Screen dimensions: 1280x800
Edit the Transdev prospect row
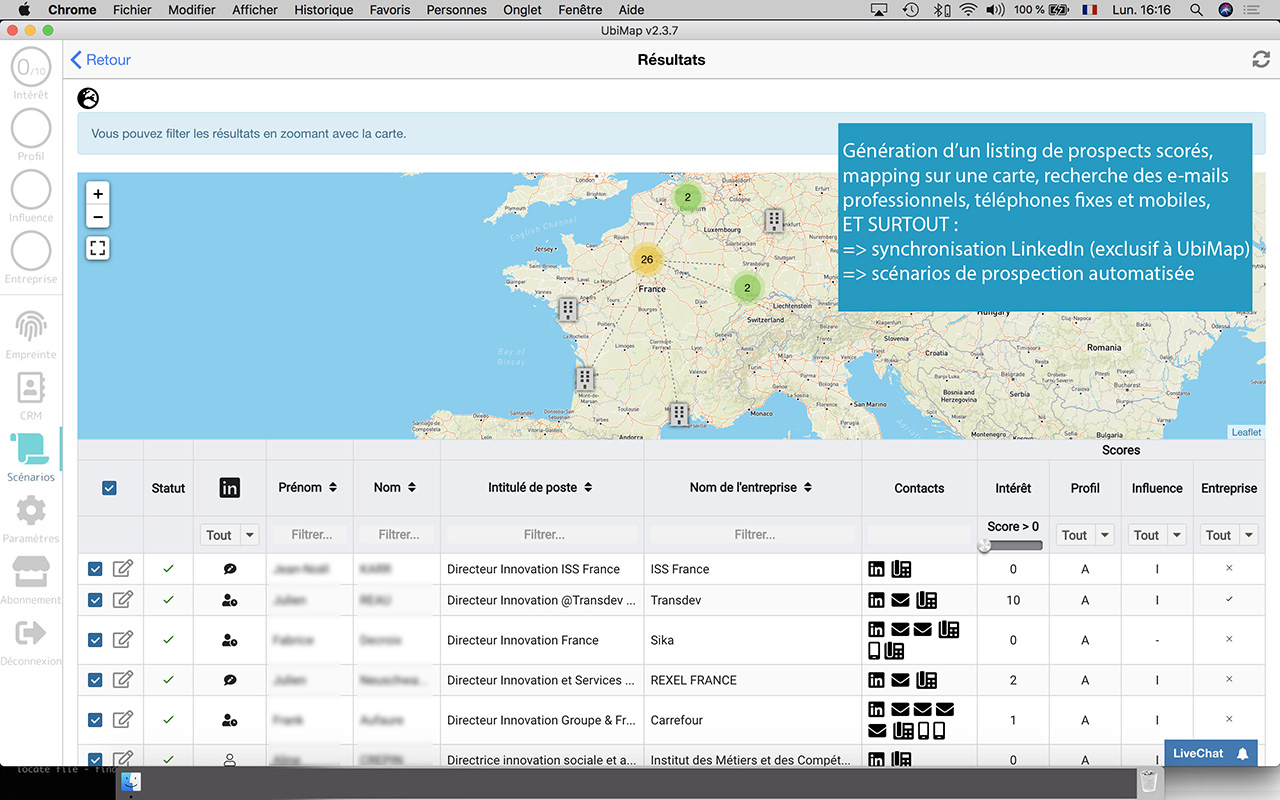123,600
